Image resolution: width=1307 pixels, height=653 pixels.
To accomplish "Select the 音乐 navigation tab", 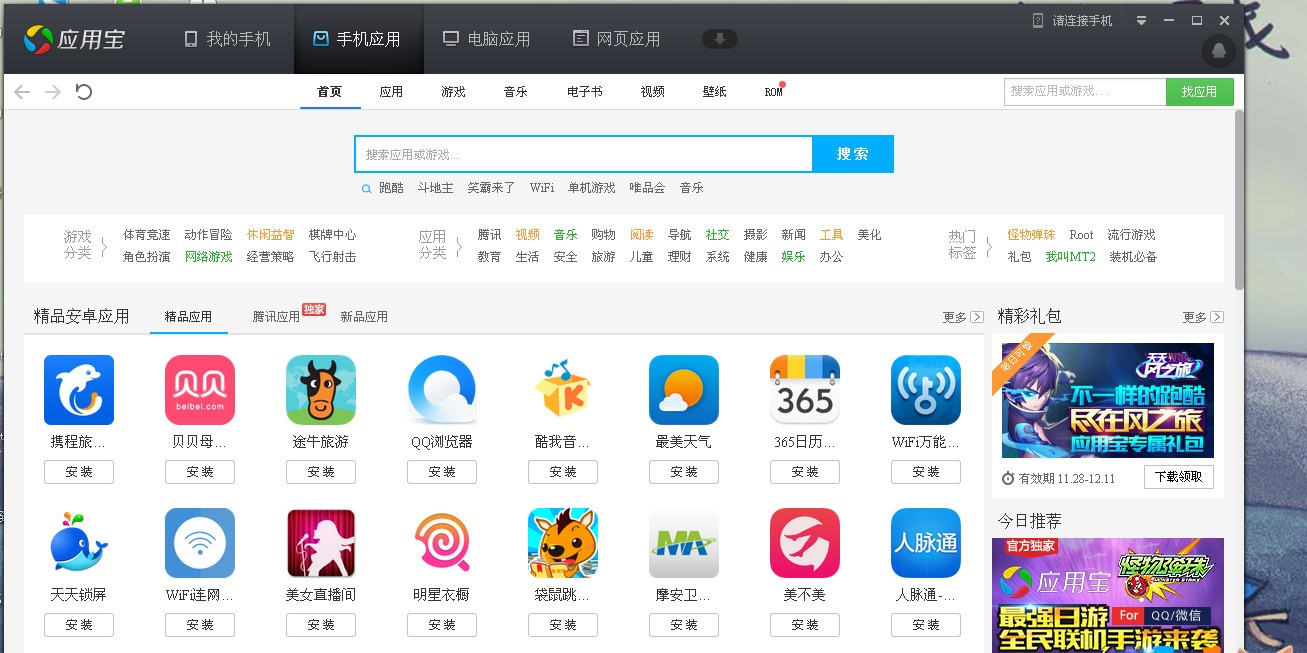I will 516,92.
